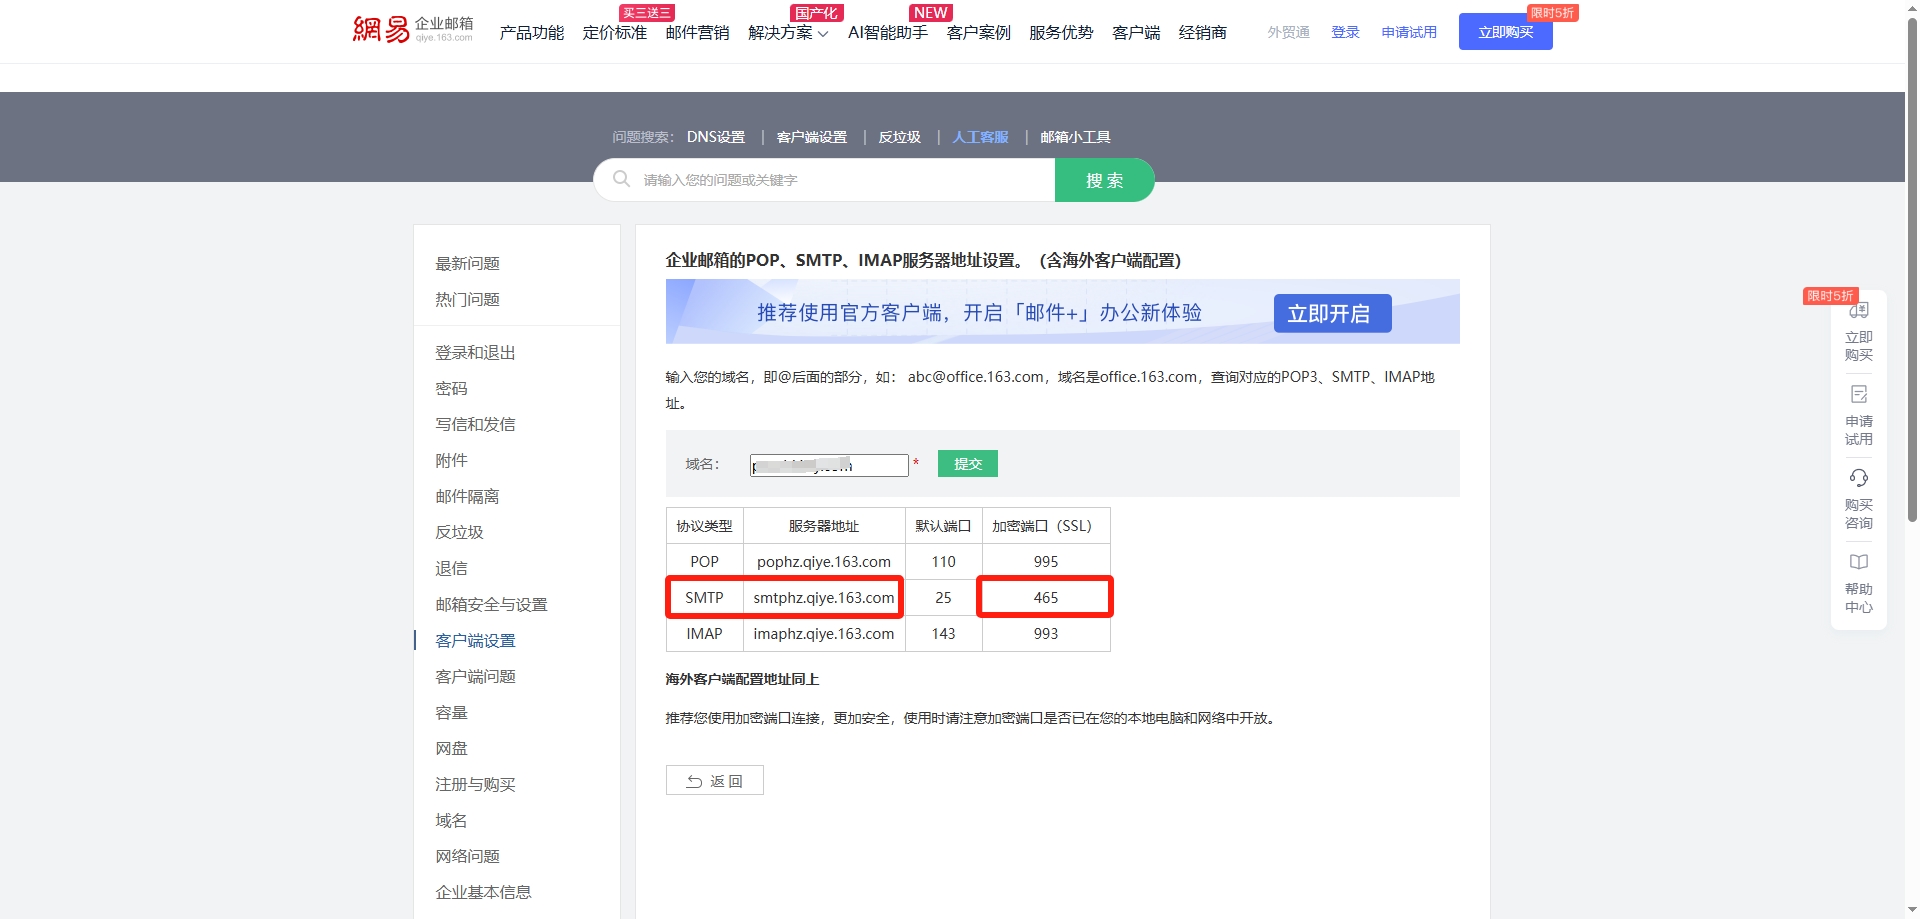Select 注册与购买 in the sidebar
Image resolution: width=1920 pixels, height=919 pixels.
(475, 784)
